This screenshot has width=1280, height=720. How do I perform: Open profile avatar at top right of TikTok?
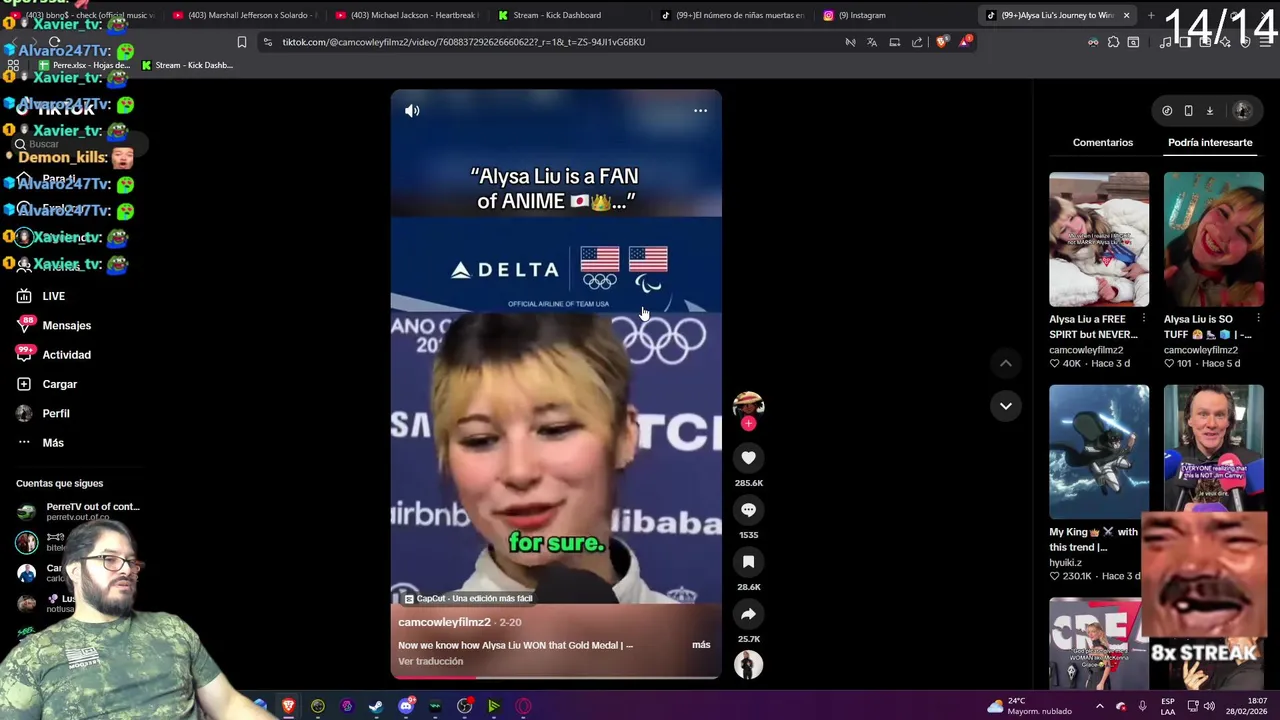(1242, 111)
